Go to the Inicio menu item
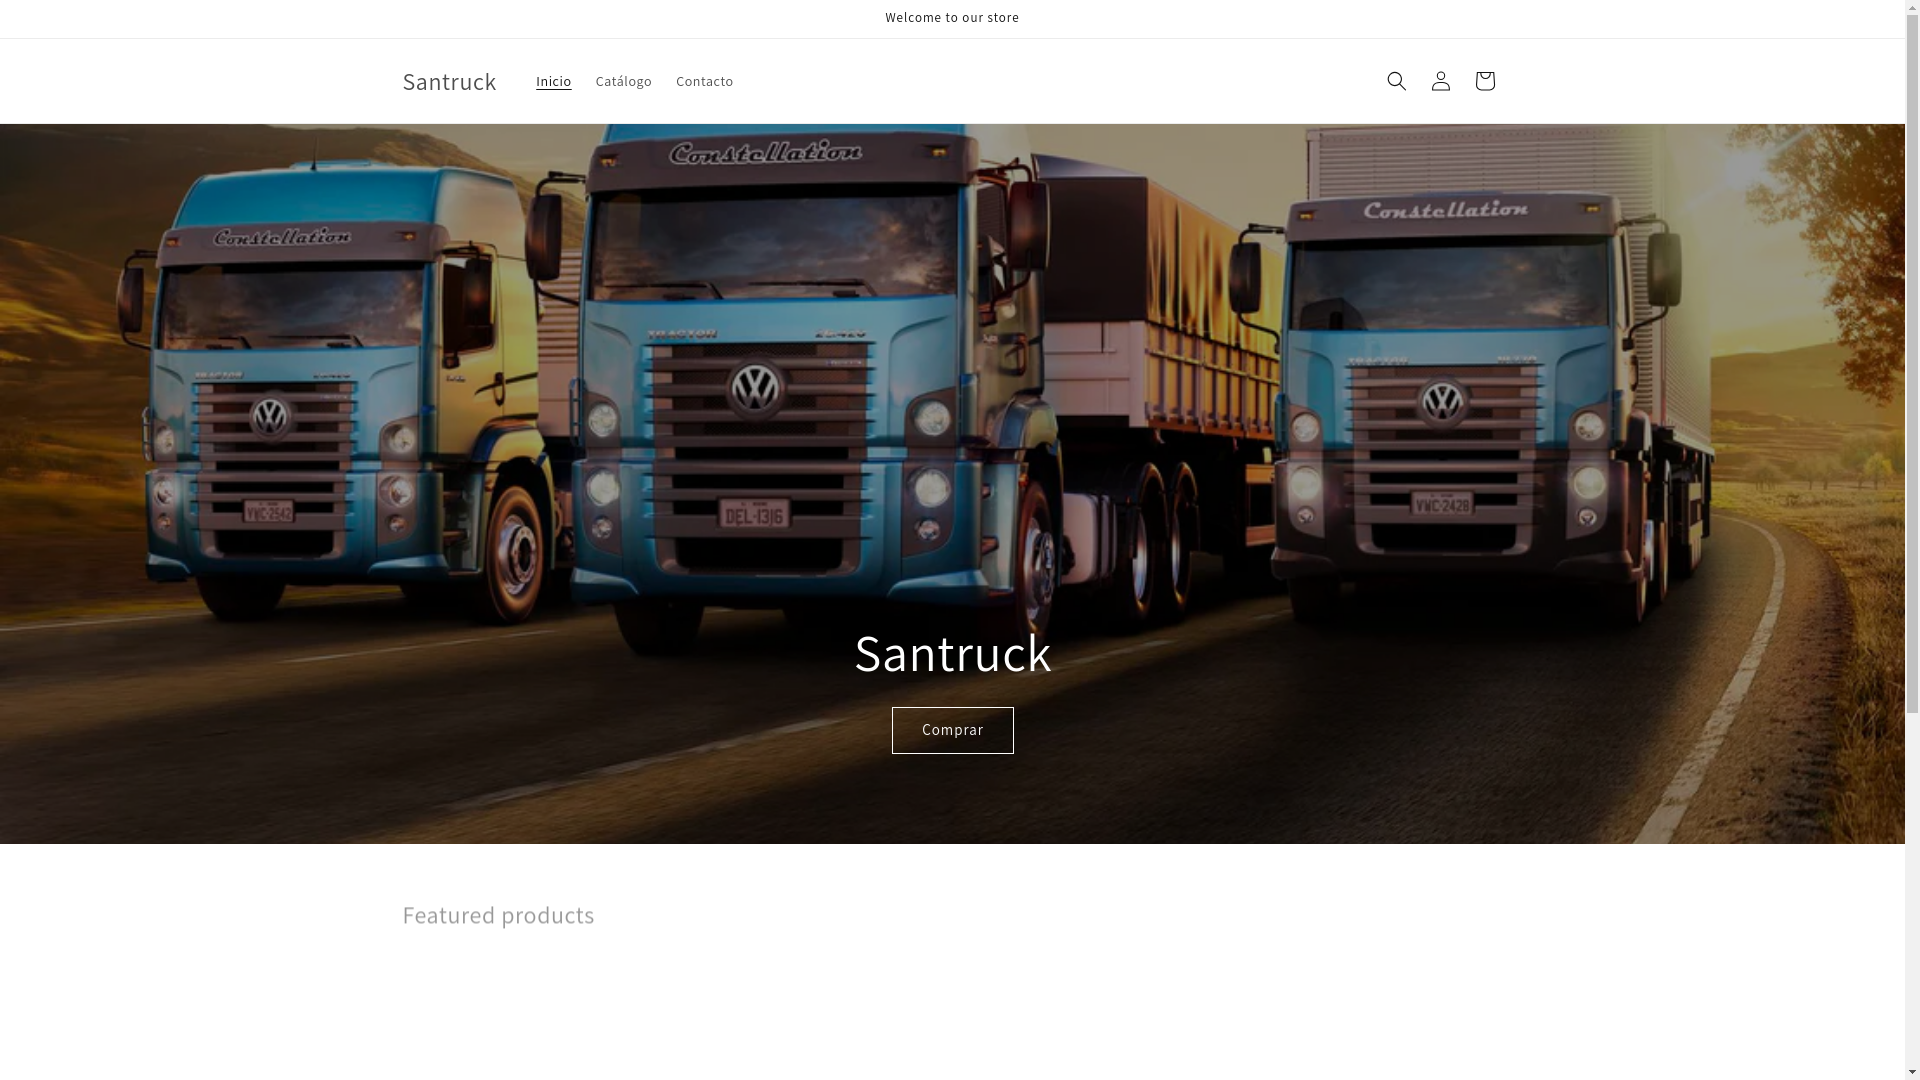Viewport: 1920px width, 1080px height. pos(553,81)
